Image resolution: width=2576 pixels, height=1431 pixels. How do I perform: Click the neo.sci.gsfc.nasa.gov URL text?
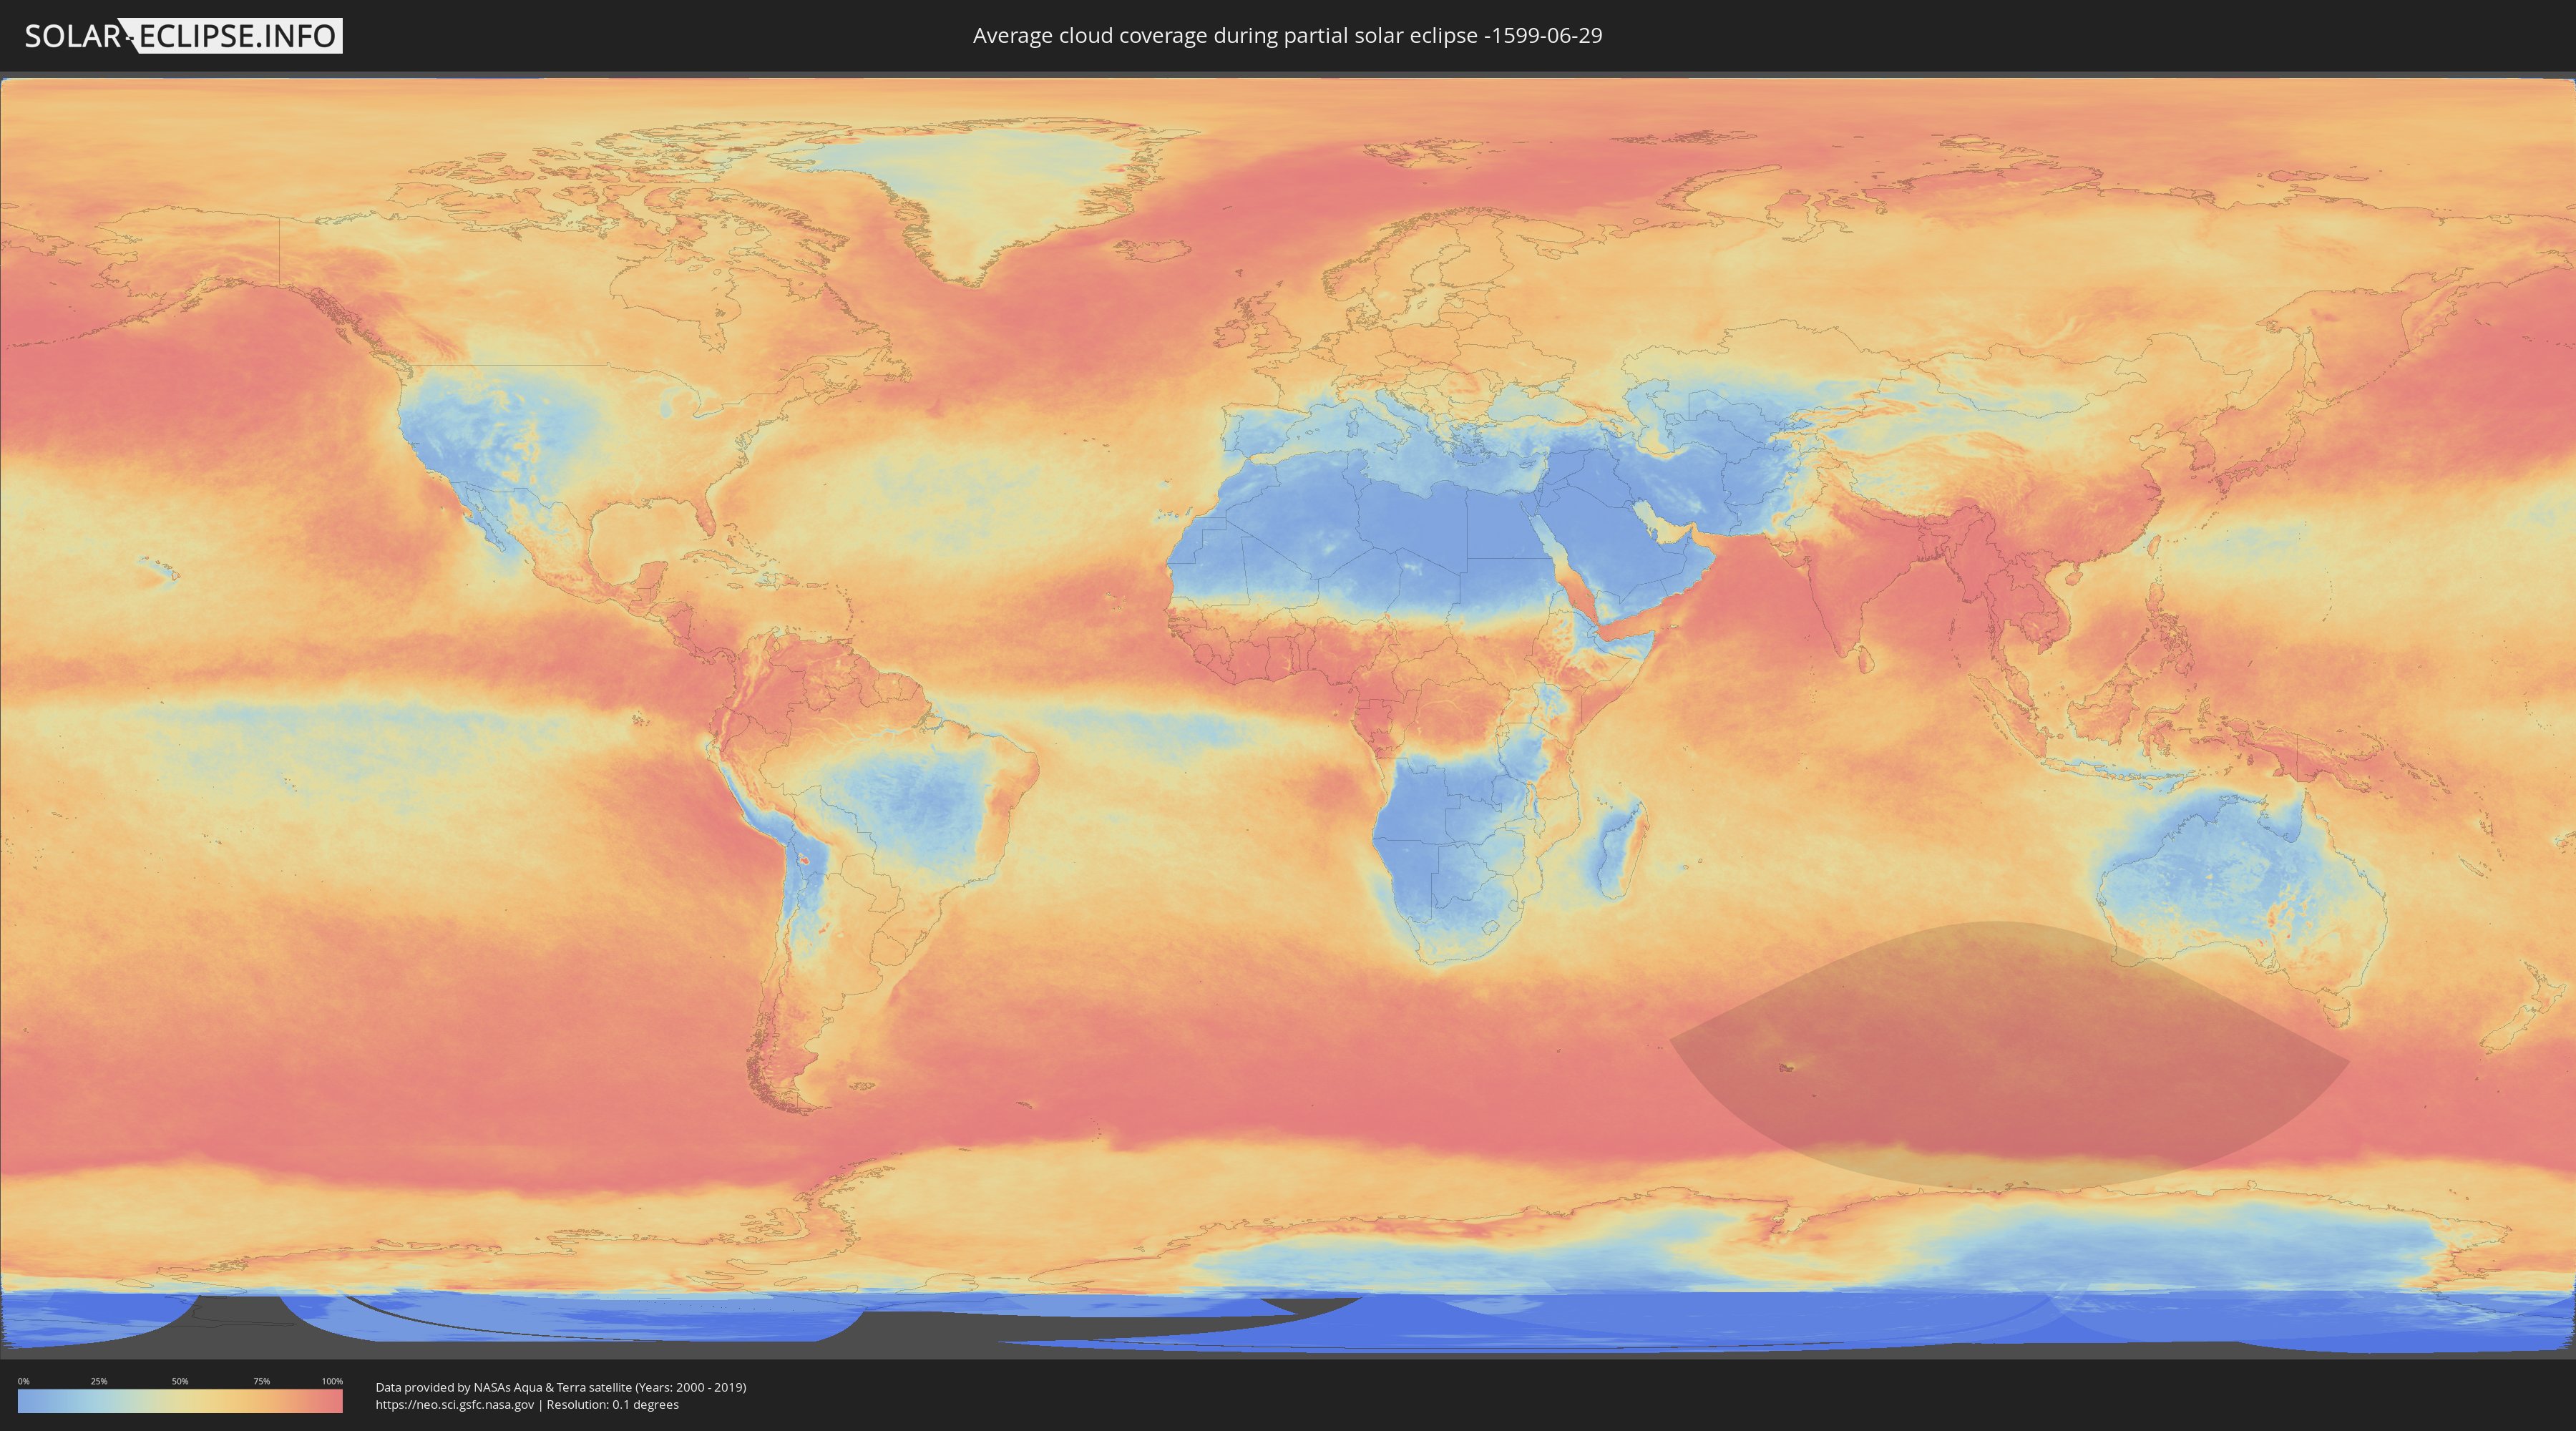coord(455,1404)
